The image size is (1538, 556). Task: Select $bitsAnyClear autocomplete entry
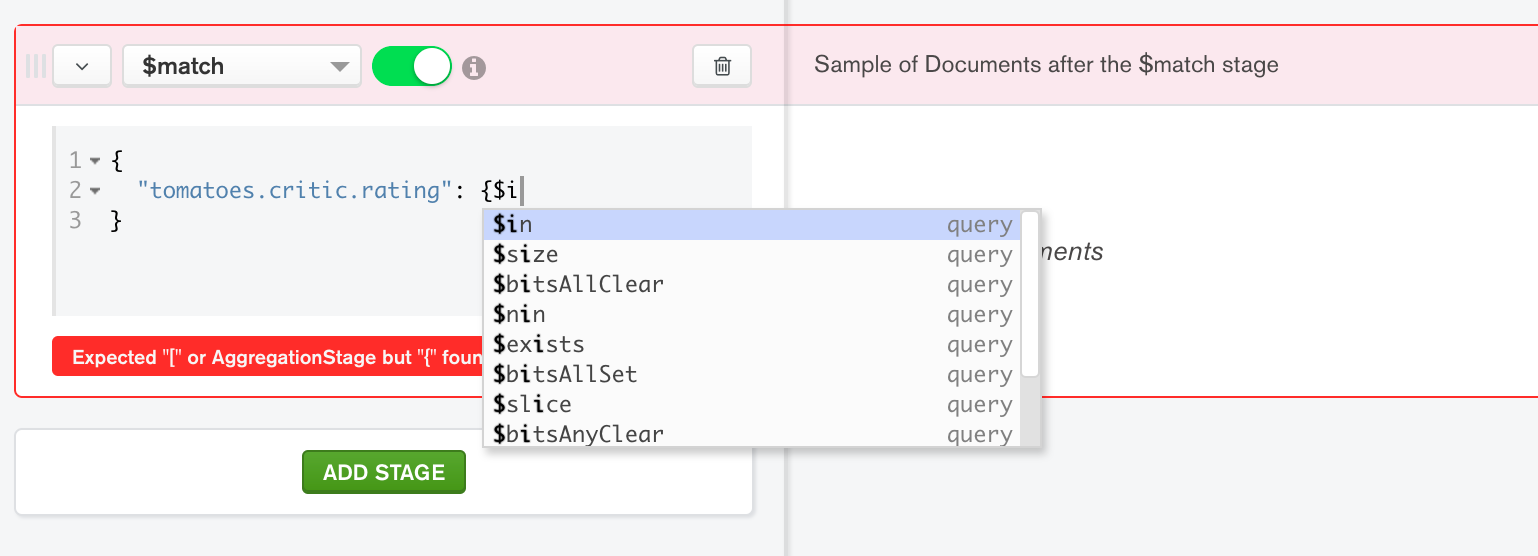pos(752,433)
